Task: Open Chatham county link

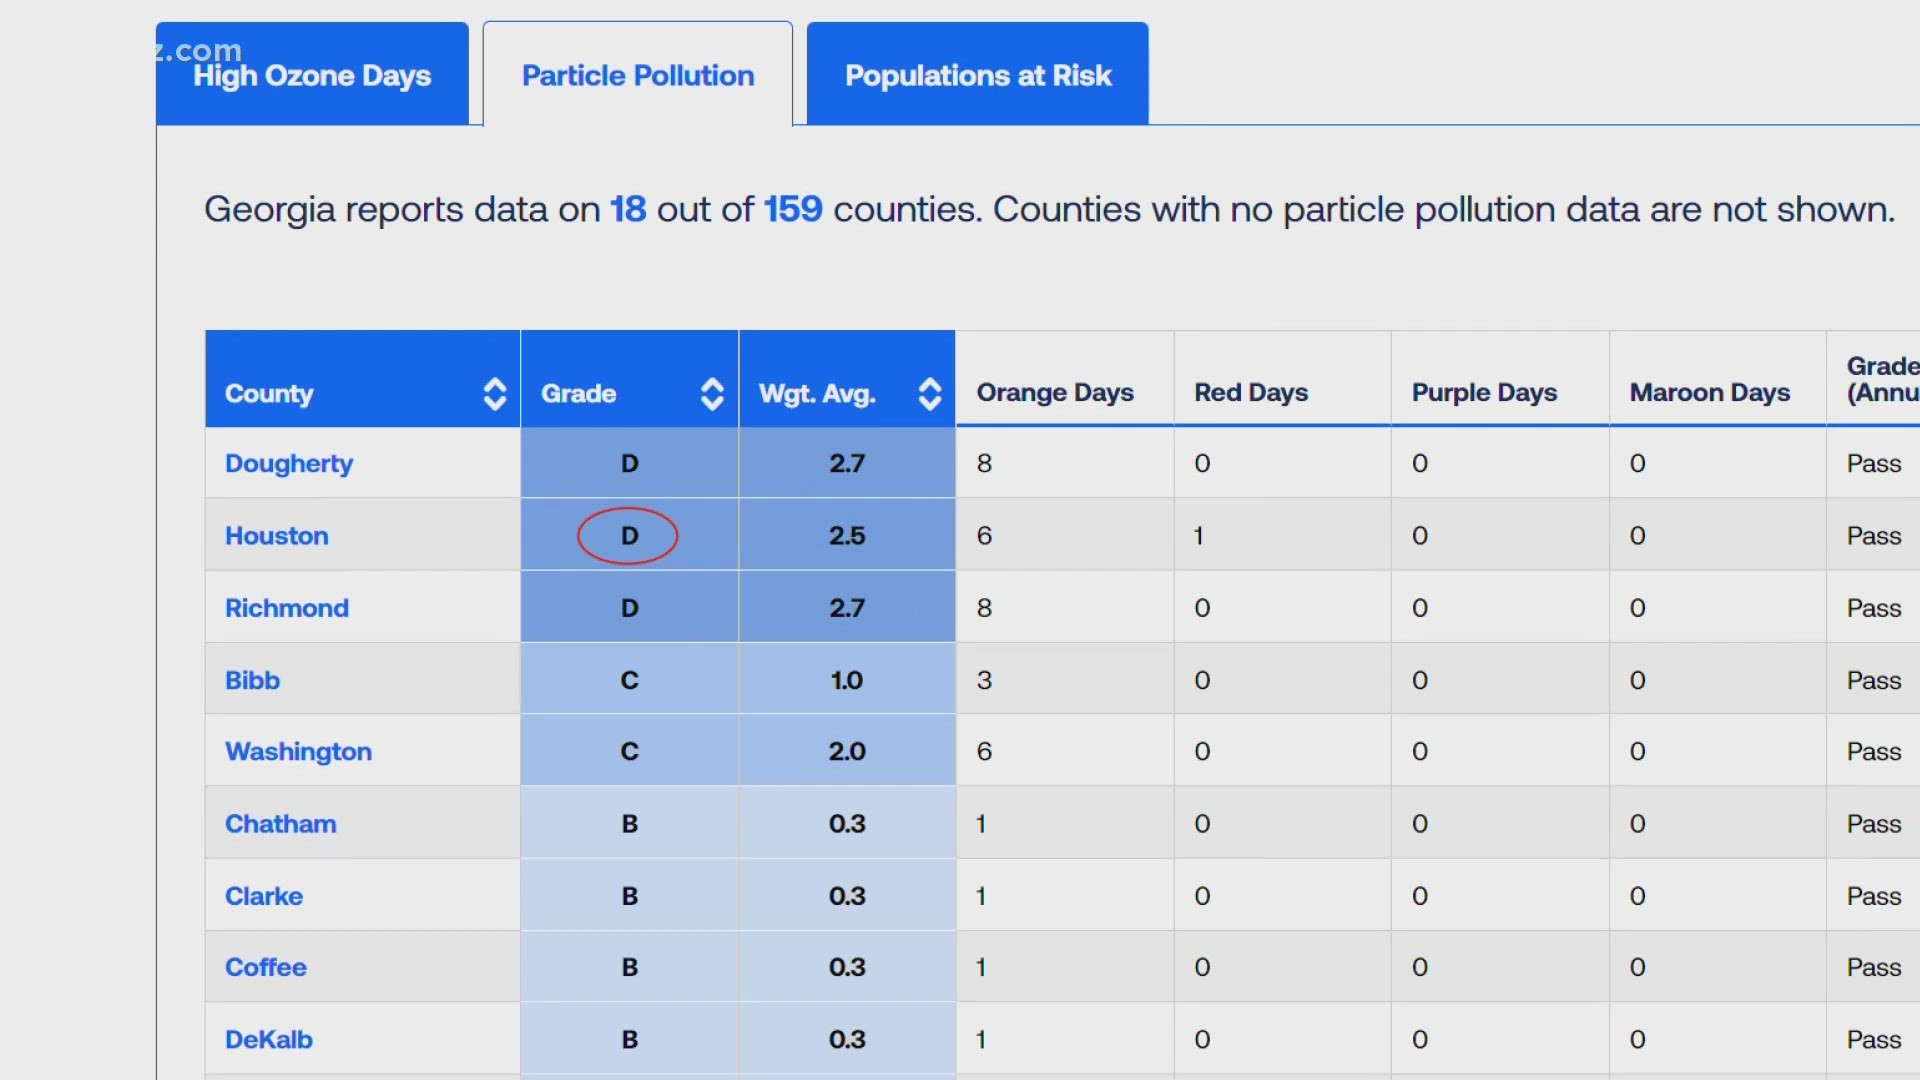Action: (281, 824)
